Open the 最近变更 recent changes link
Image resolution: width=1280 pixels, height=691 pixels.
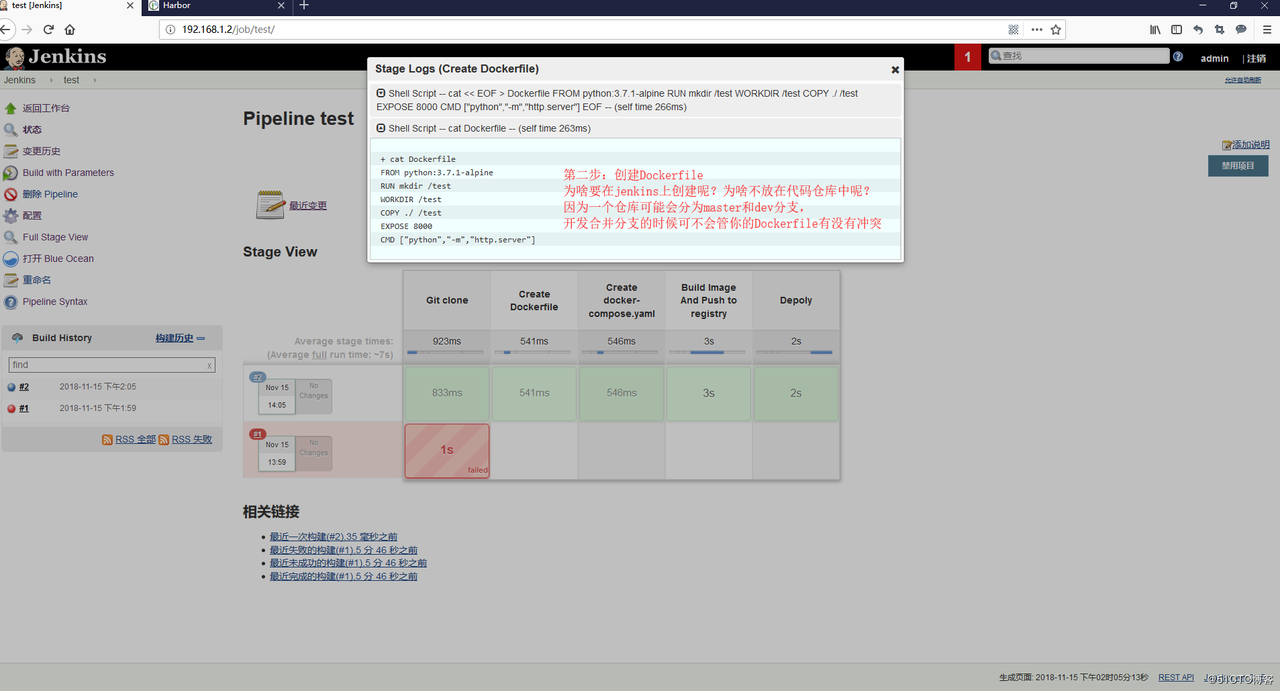308,206
